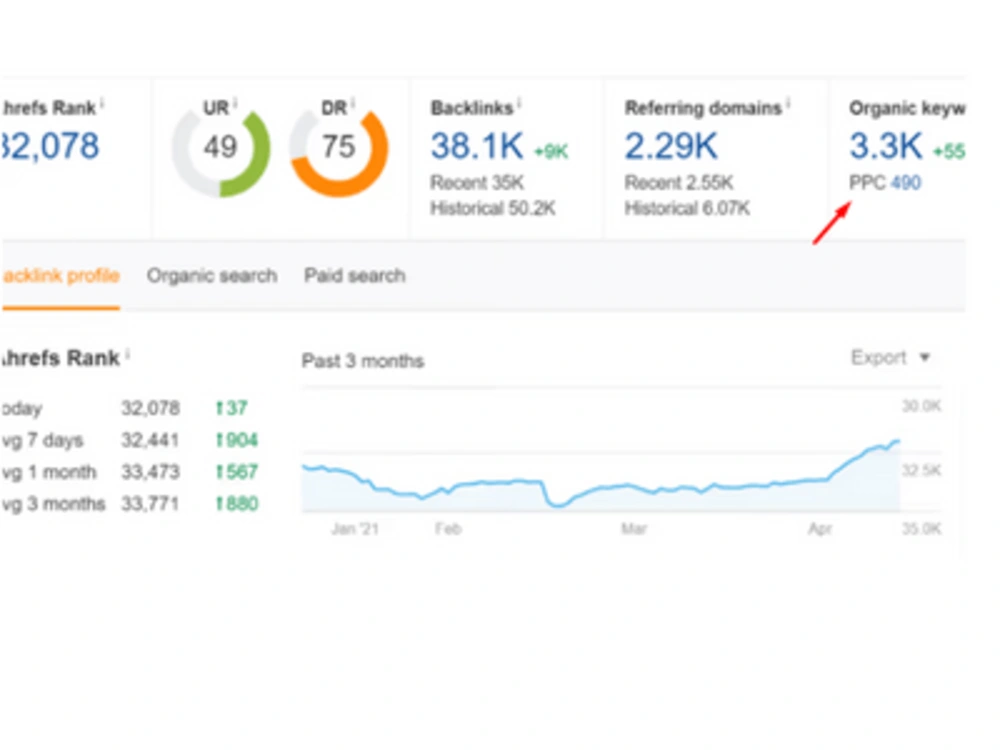Click the green 567 rank change
1000x750 pixels.
click(x=237, y=472)
